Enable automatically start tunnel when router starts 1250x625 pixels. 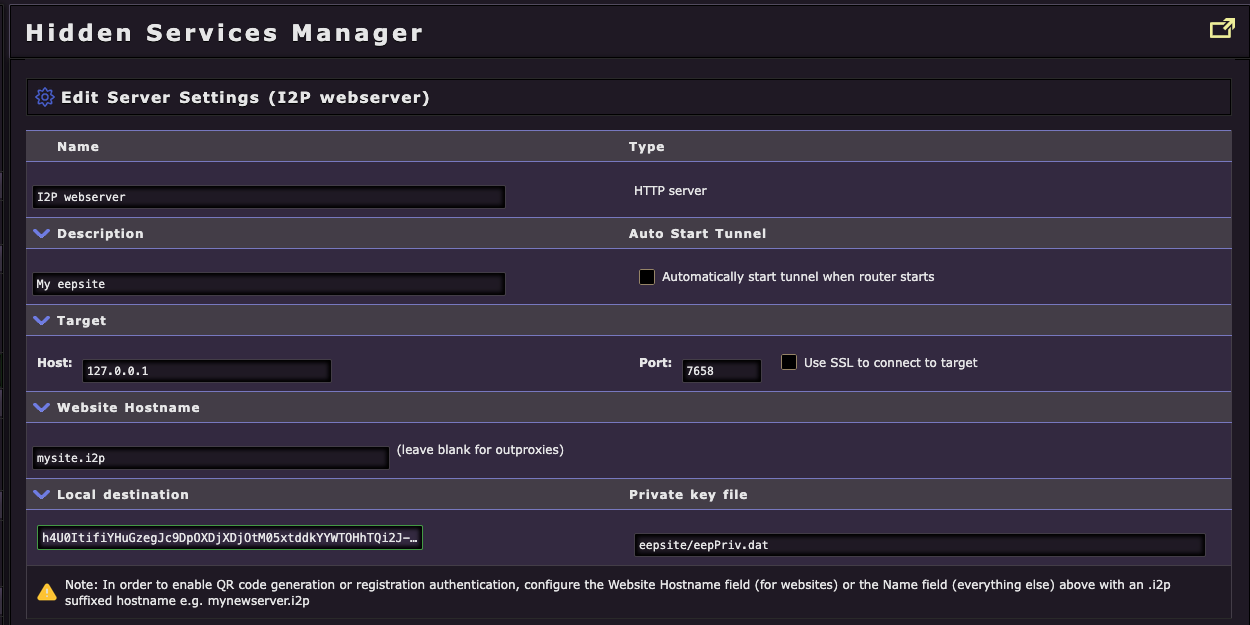click(647, 276)
